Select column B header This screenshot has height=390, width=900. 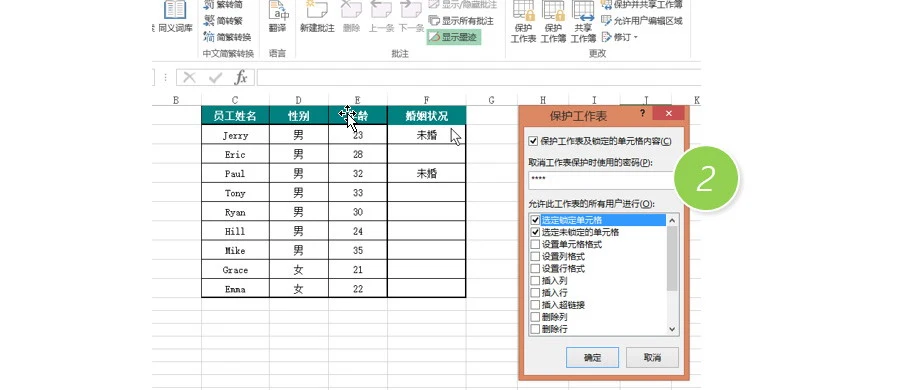[176, 100]
